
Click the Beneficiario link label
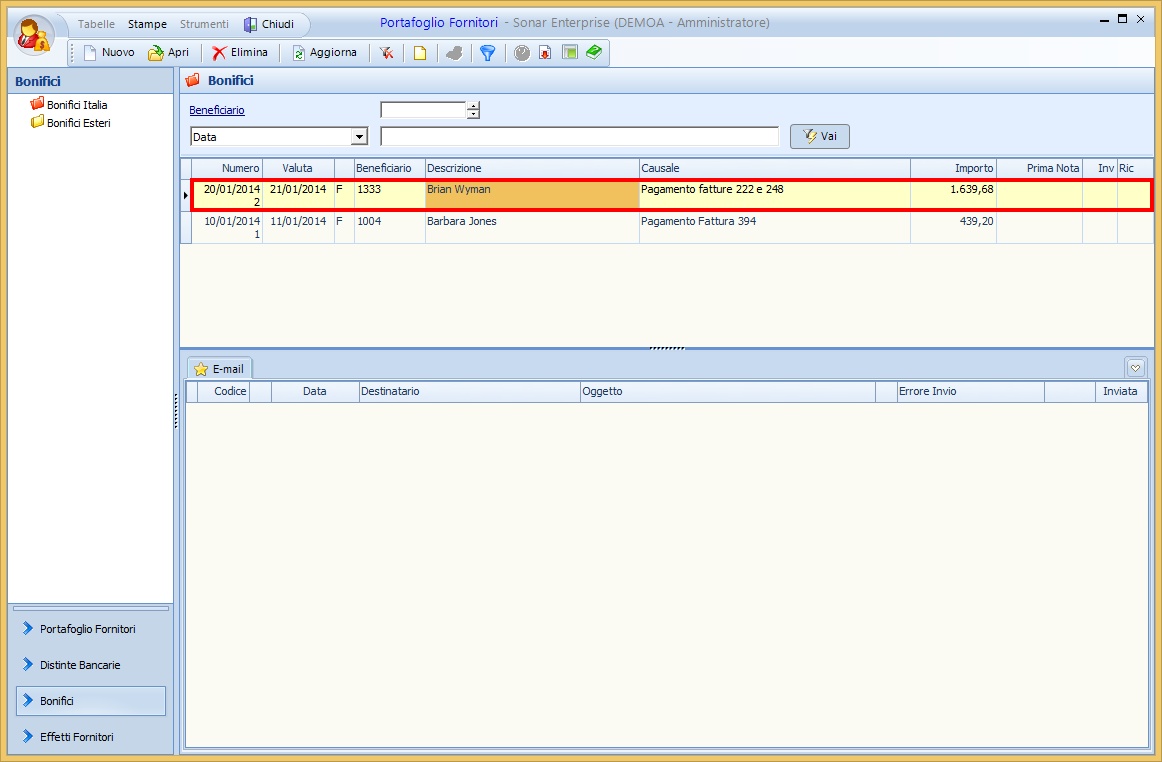pyautogui.click(x=217, y=111)
